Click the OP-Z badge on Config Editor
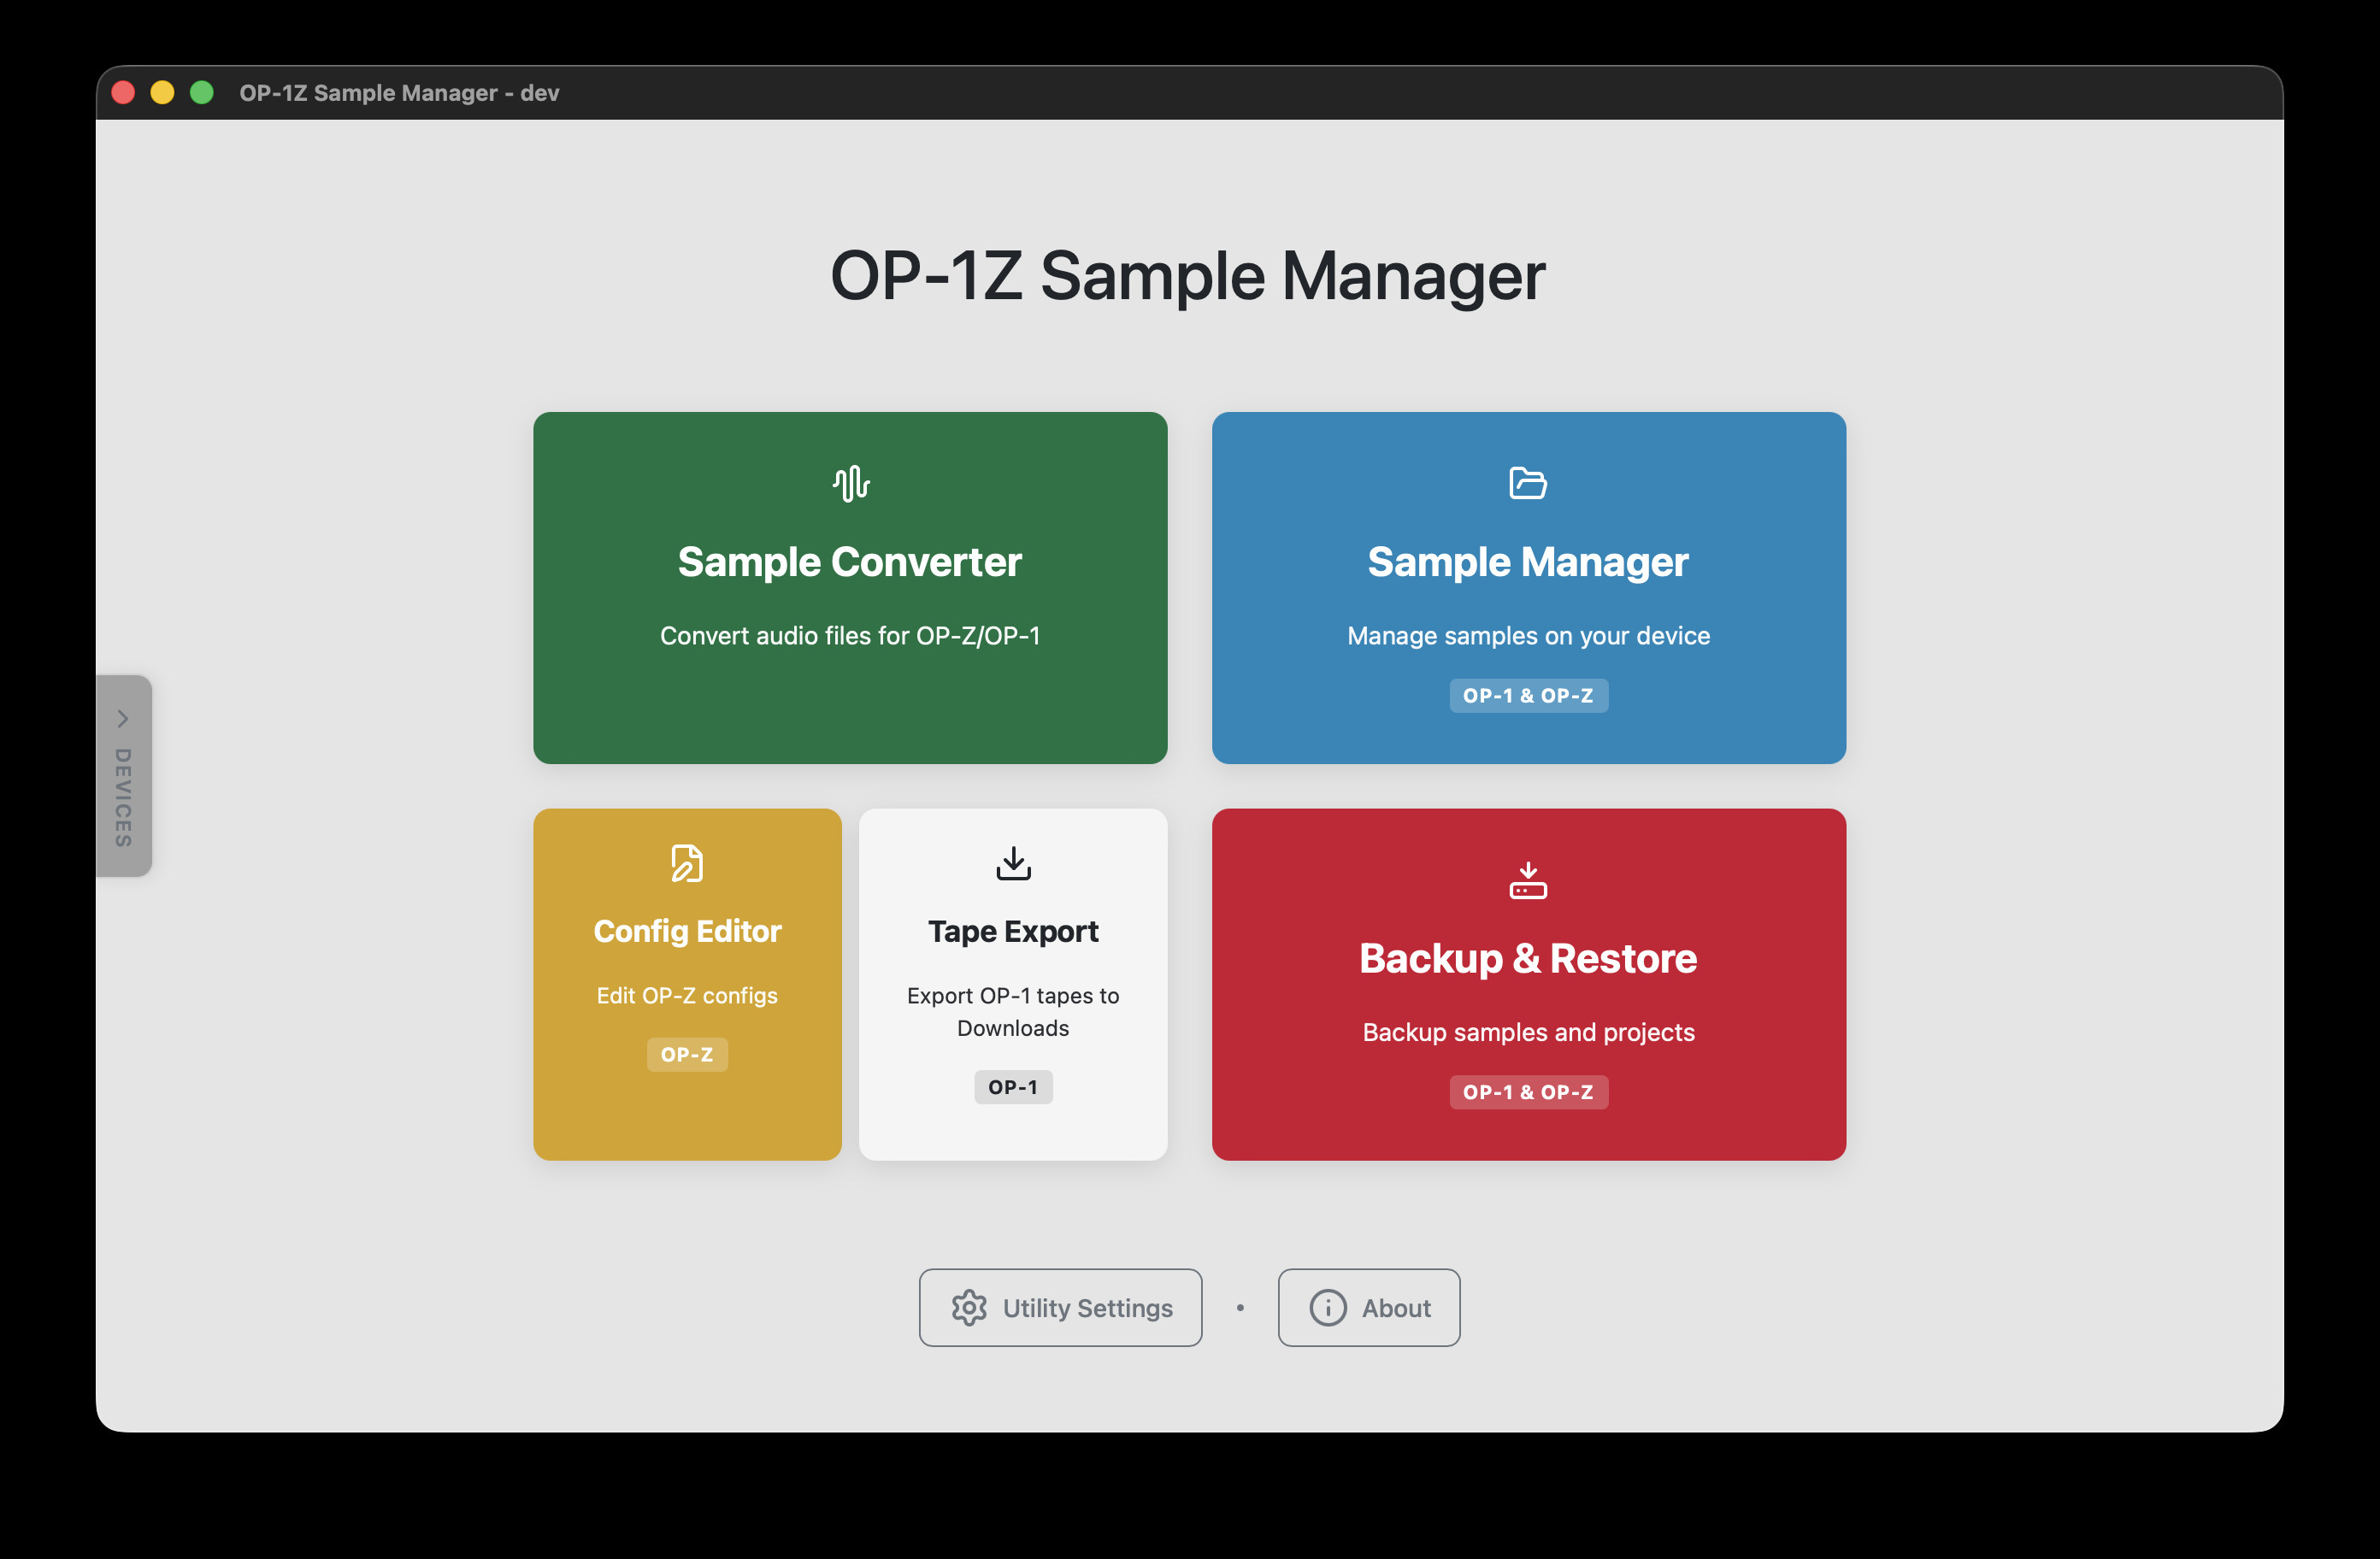The height and width of the screenshot is (1559, 2380). [687, 1055]
